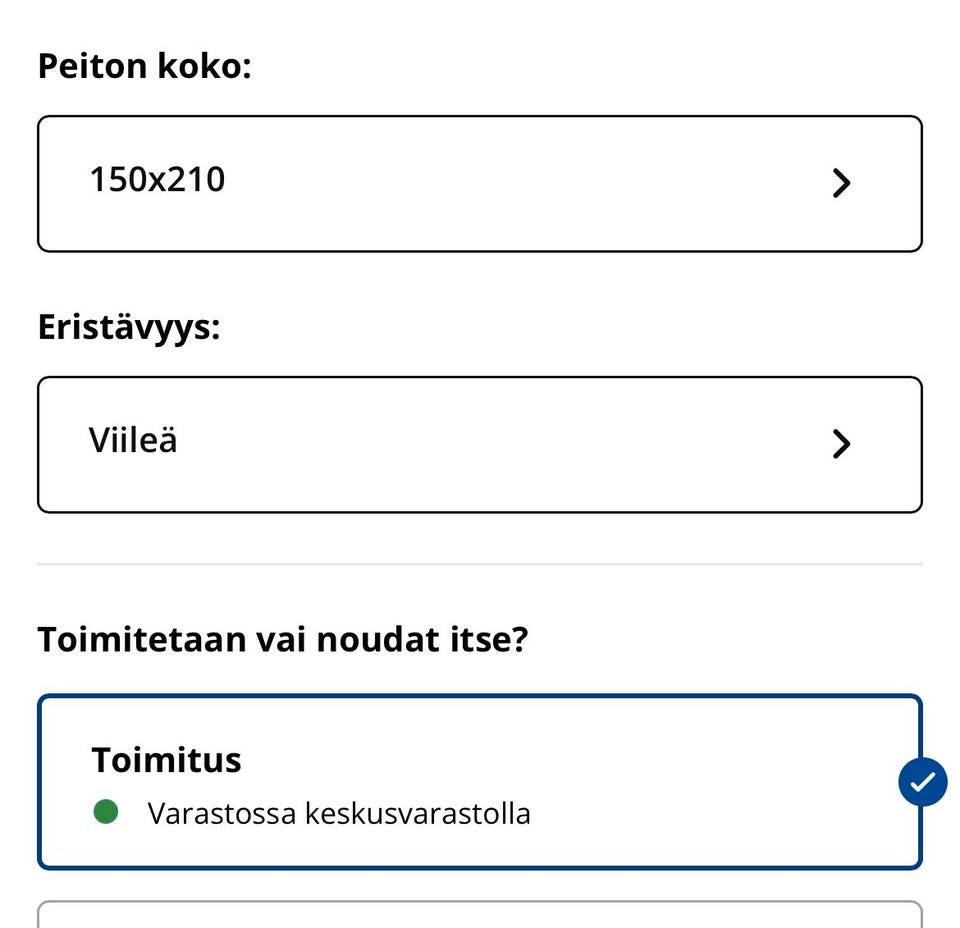Open the Peiton koko size selector
This screenshot has height=928, width=960.
(x=480, y=184)
